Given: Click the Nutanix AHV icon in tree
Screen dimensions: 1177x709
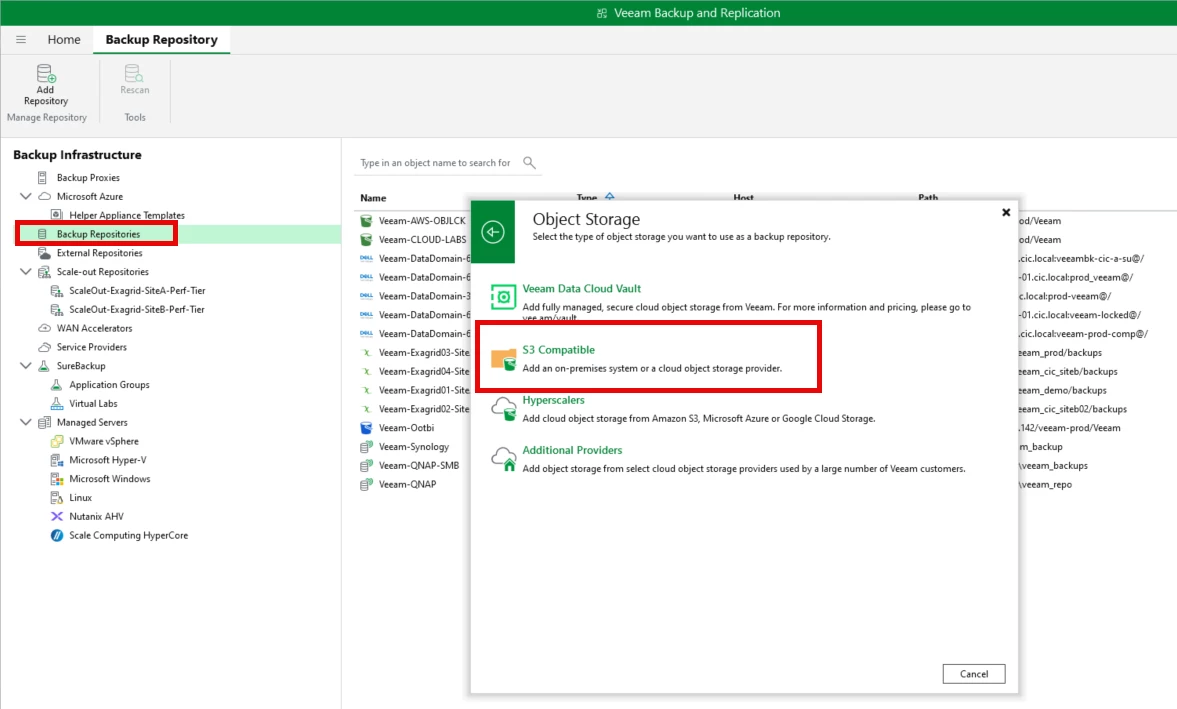Looking at the screenshot, I should point(57,517).
